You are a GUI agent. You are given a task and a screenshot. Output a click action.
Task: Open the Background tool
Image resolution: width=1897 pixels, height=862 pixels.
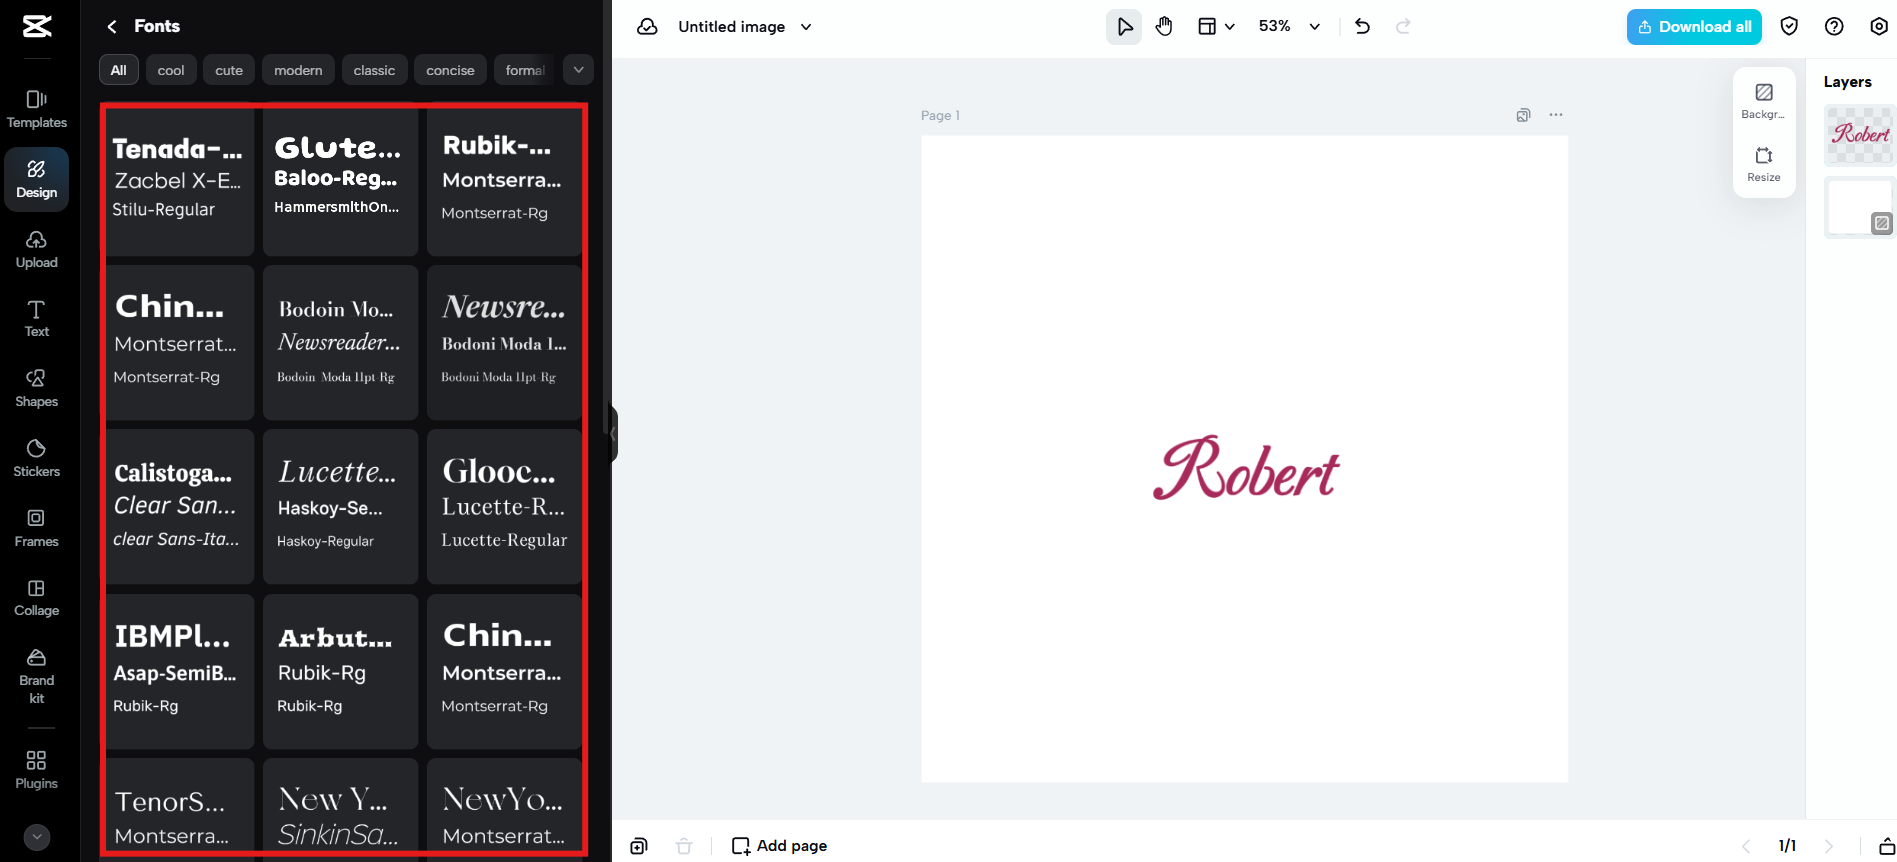[x=1764, y=101]
